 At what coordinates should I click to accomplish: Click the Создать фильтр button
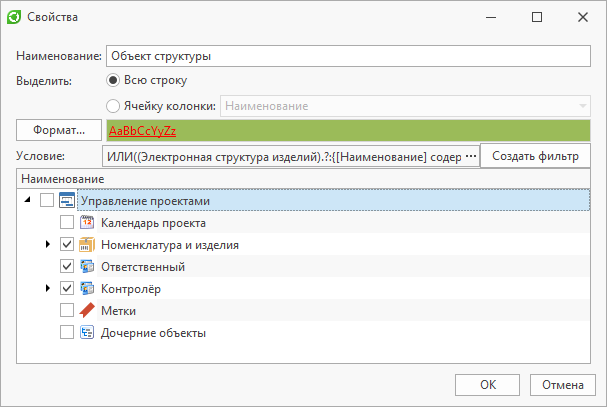(535, 156)
